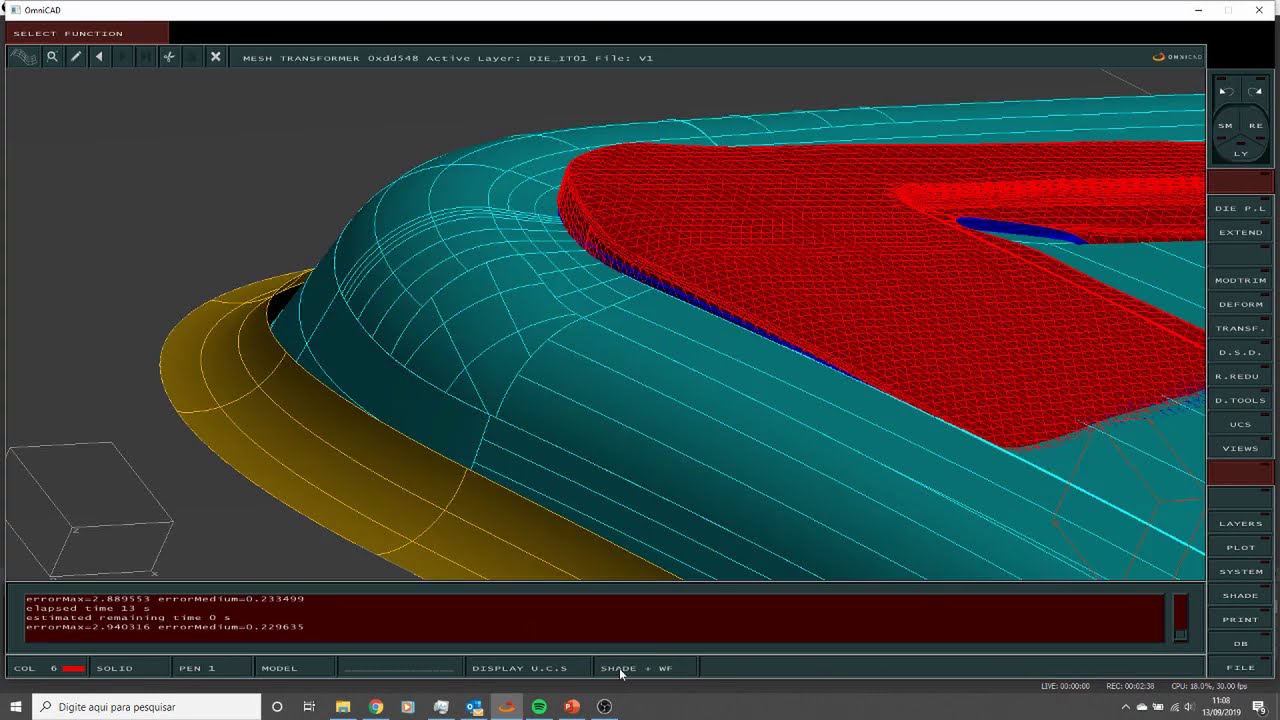Open the FILE menu
1280x720 pixels.
point(1241,667)
